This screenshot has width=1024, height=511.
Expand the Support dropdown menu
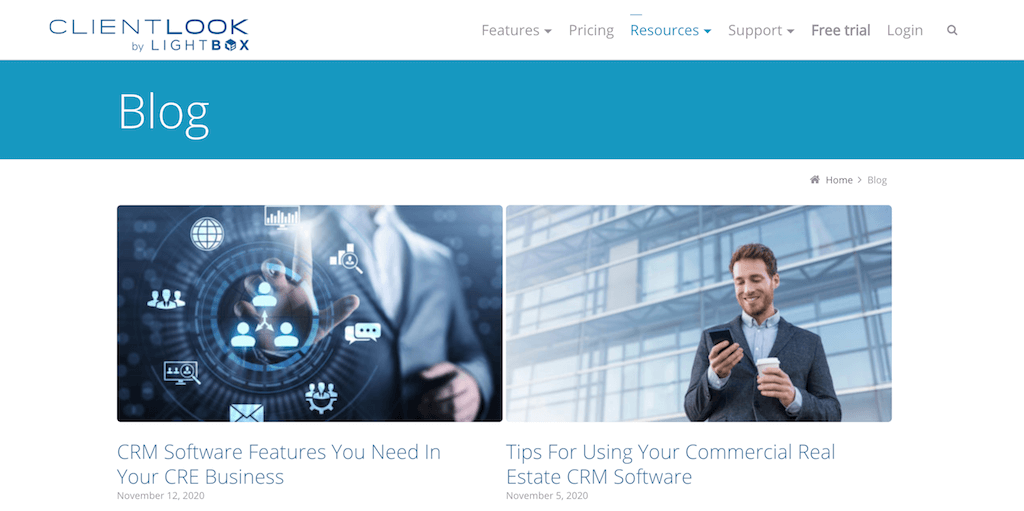coord(761,30)
